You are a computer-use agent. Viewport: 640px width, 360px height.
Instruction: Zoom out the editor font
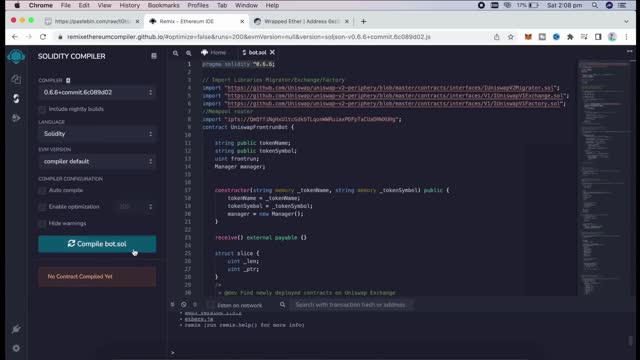point(176,53)
